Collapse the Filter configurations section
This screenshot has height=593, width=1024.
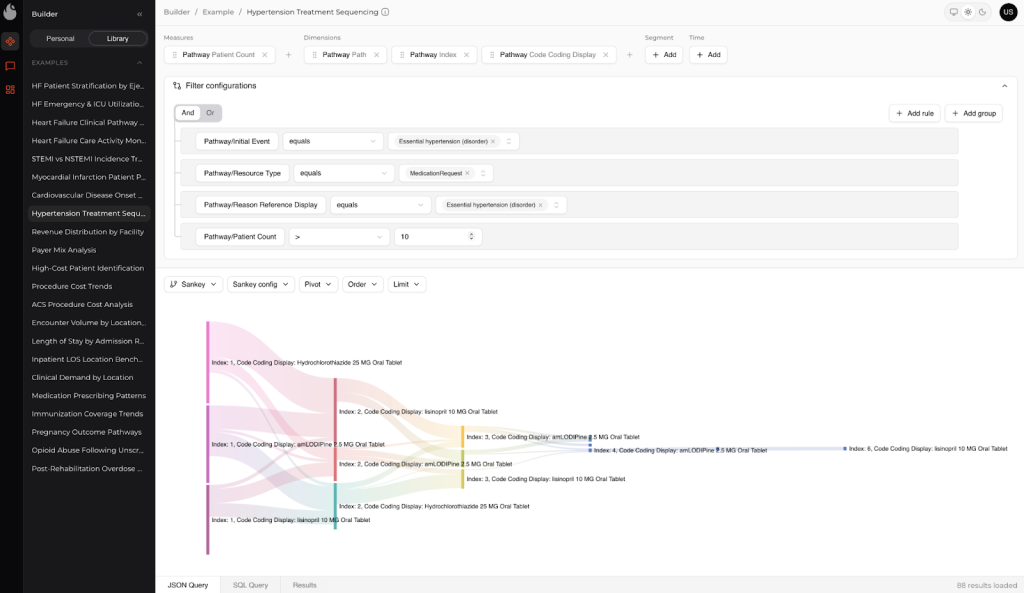[1004, 86]
